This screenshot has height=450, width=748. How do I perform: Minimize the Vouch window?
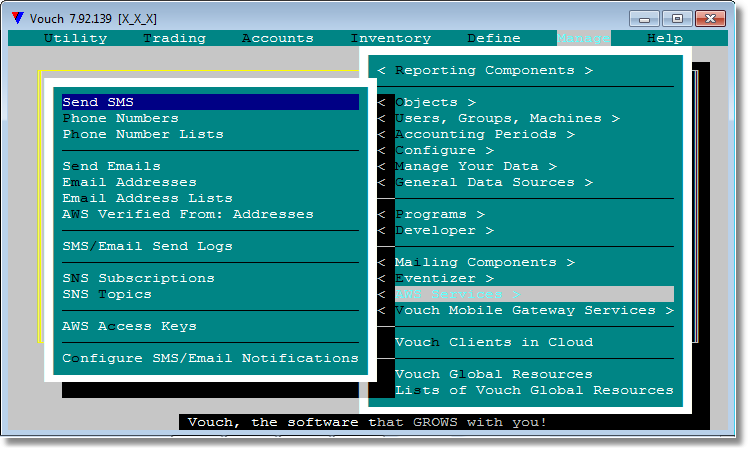coord(644,19)
